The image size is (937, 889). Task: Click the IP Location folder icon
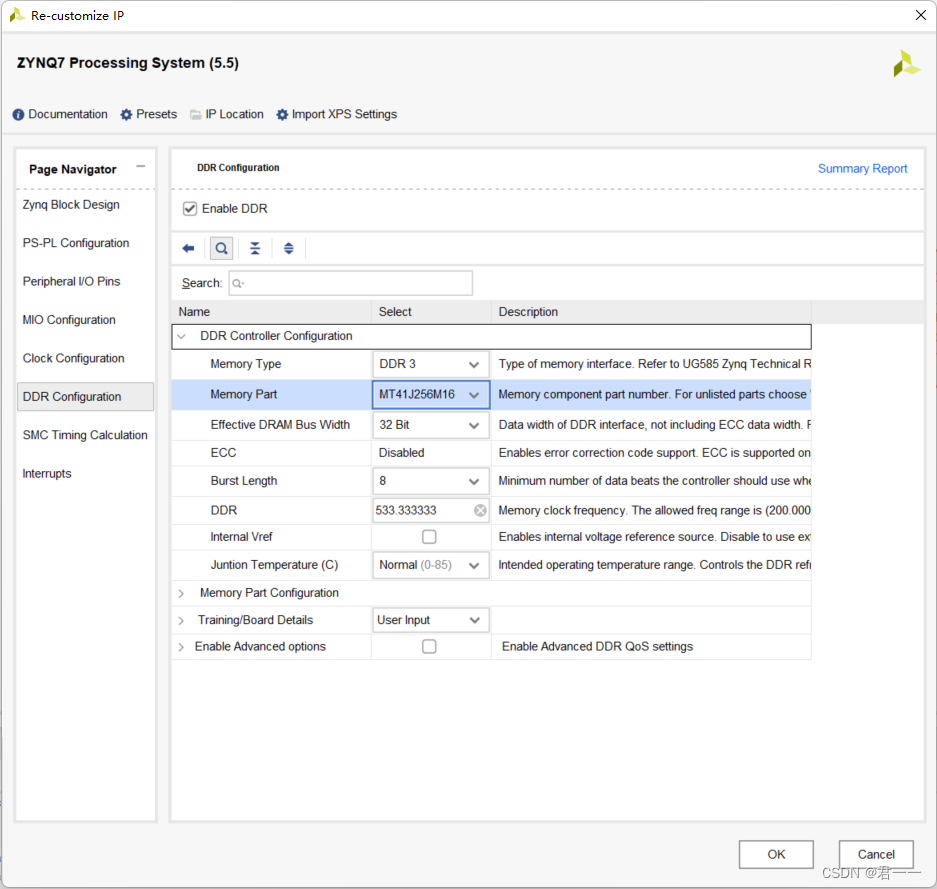[x=195, y=115]
